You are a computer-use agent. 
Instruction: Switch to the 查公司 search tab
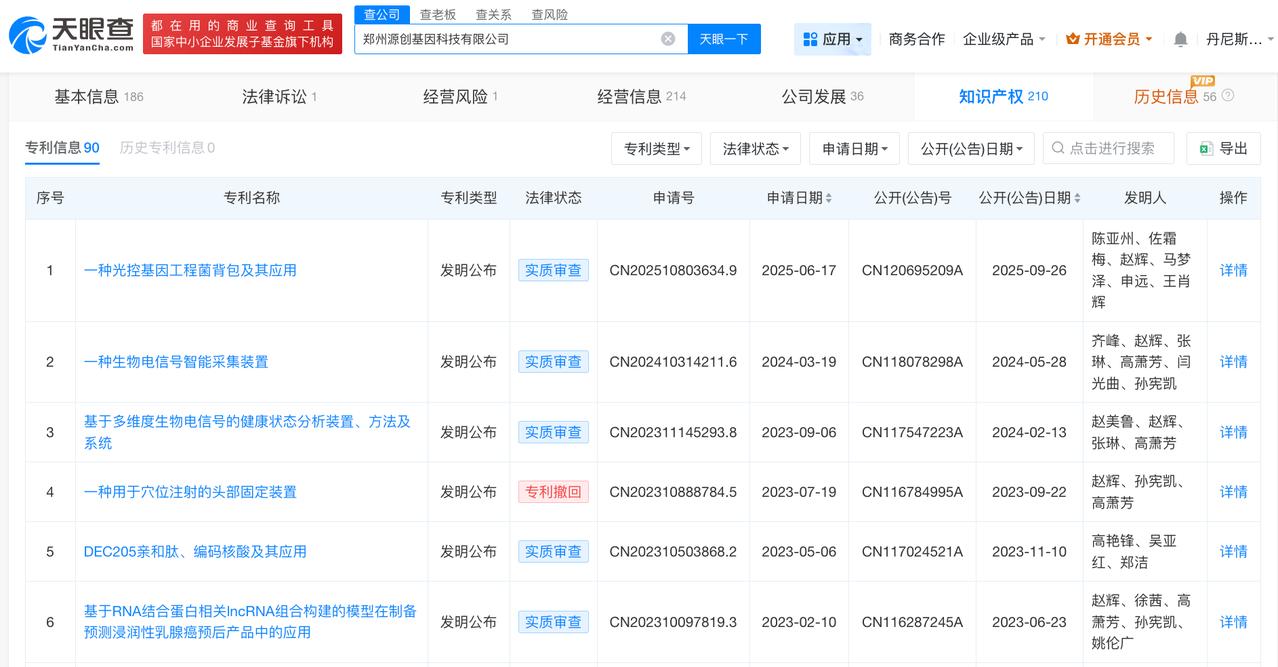point(382,14)
